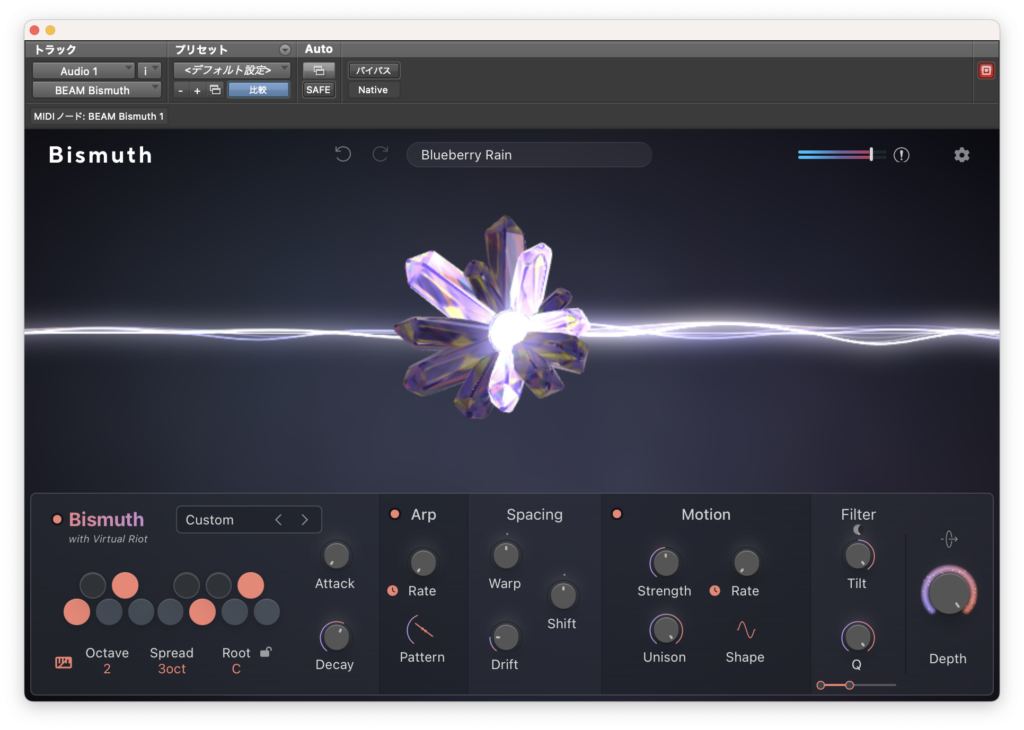
Task: Click the Arp Pattern direction icon
Action: tap(421, 629)
